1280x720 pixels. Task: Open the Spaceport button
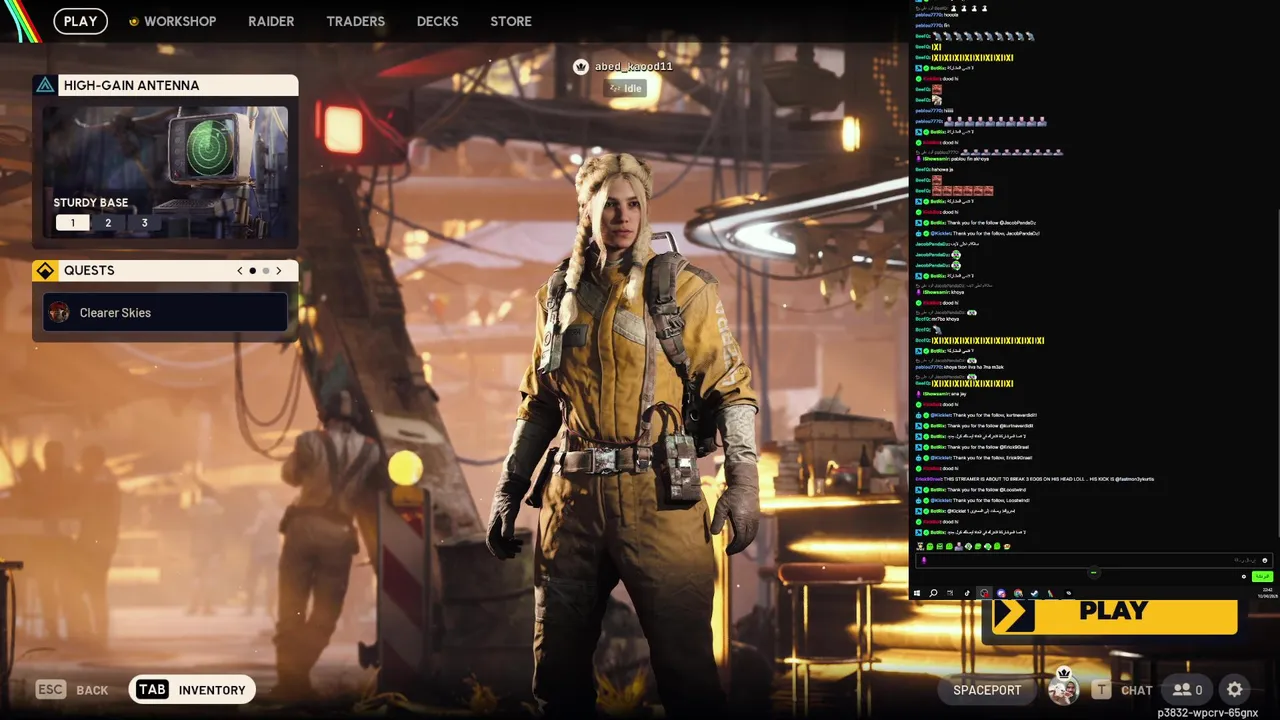[987, 690]
